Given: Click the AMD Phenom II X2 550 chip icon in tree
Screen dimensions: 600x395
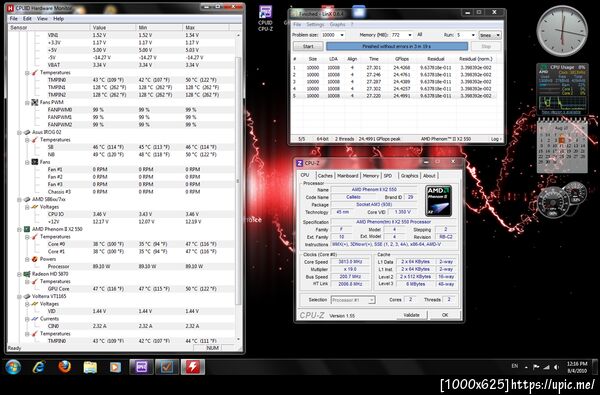Looking at the screenshot, I should pyautogui.click(x=27, y=229).
